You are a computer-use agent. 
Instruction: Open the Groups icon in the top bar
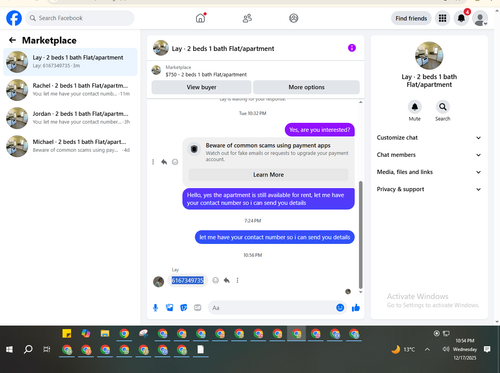(293, 18)
